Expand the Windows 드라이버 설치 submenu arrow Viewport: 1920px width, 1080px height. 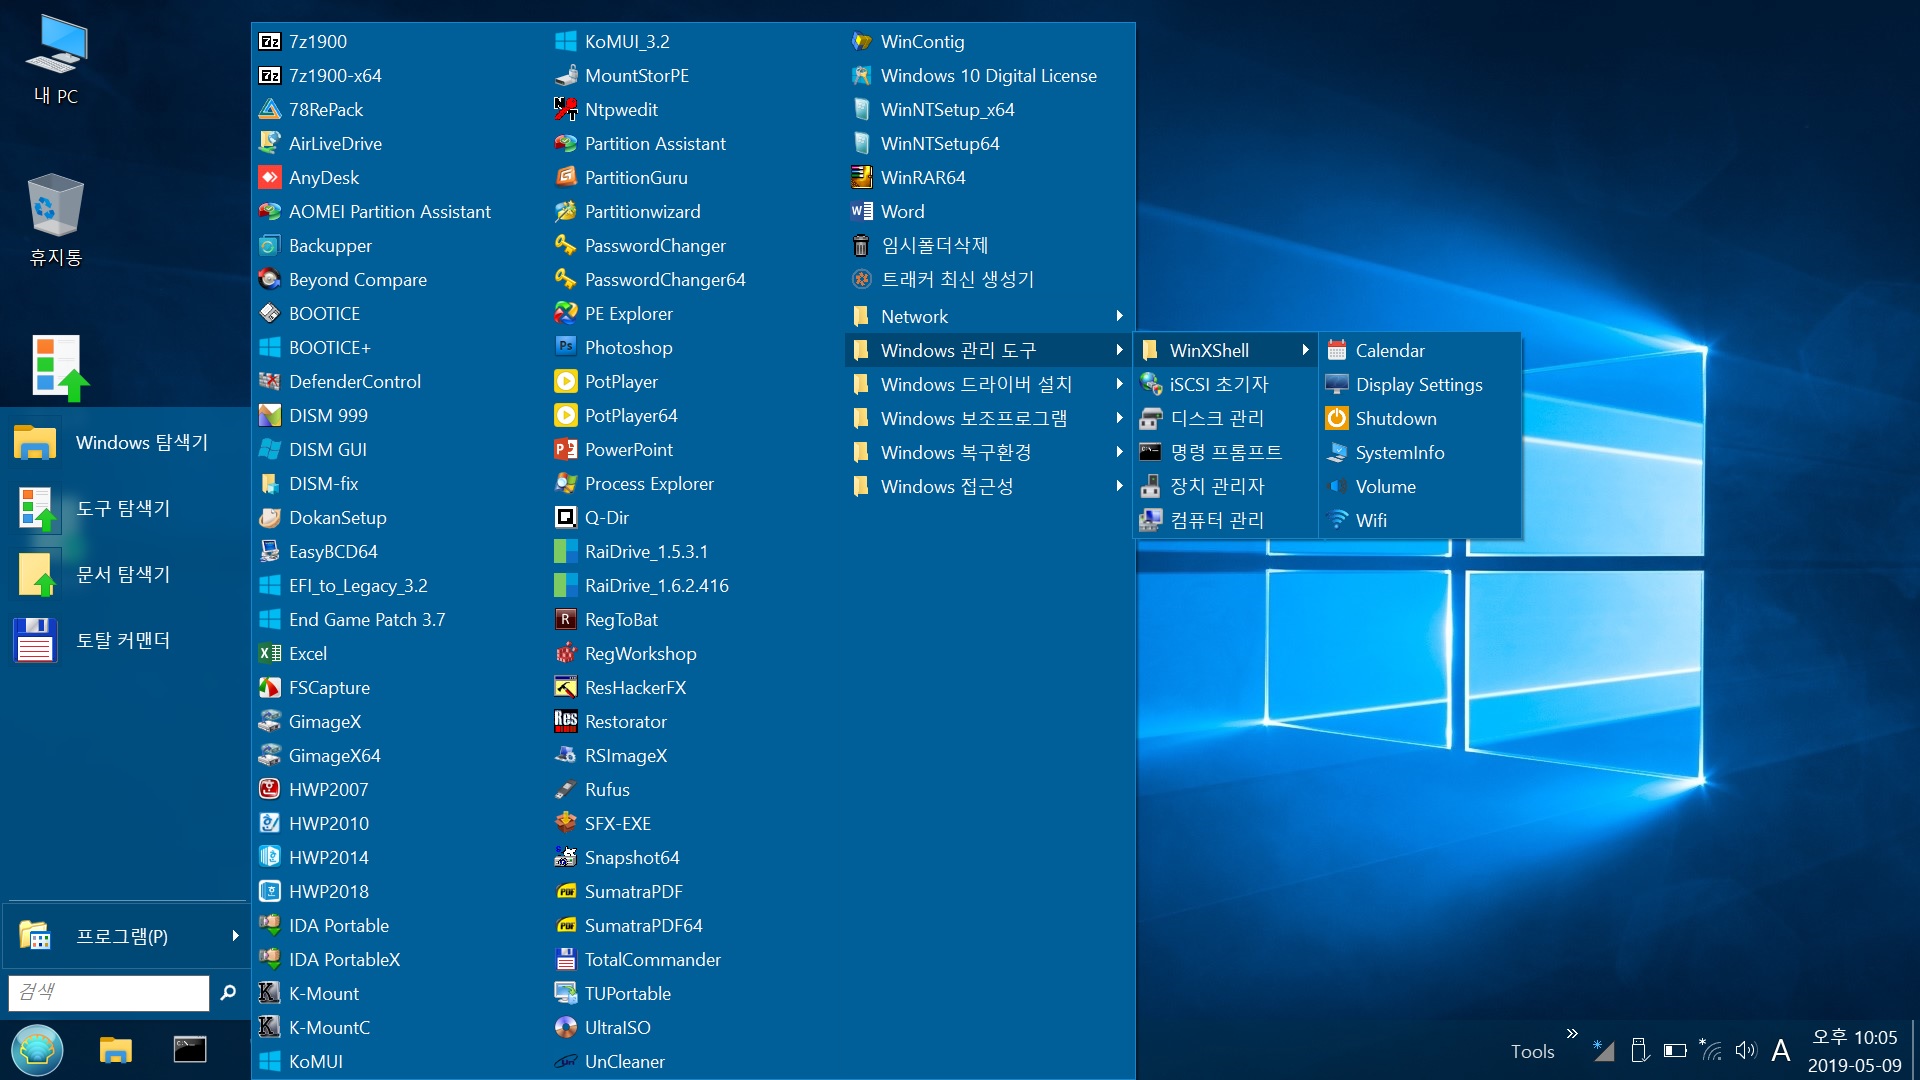(x=1119, y=384)
